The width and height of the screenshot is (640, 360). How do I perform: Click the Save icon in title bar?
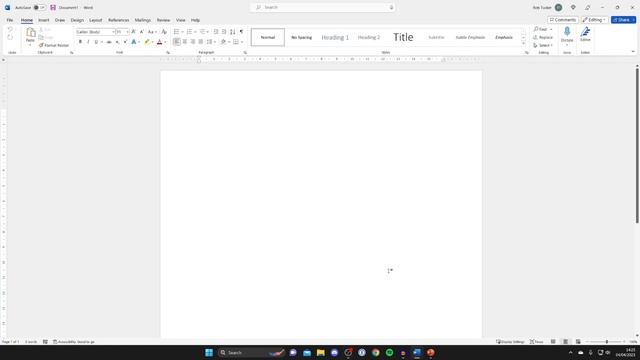[x=53, y=7]
